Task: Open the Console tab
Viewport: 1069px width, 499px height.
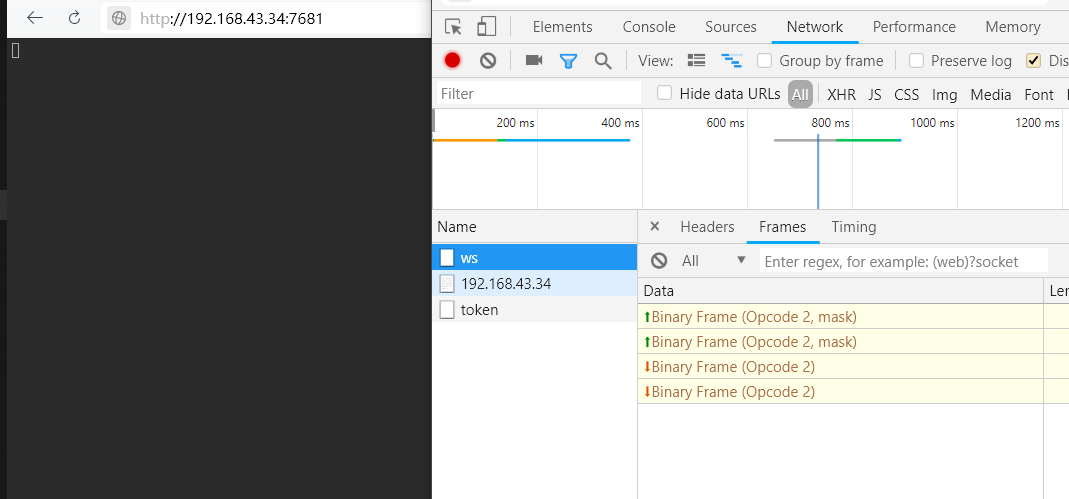Action: (x=649, y=27)
